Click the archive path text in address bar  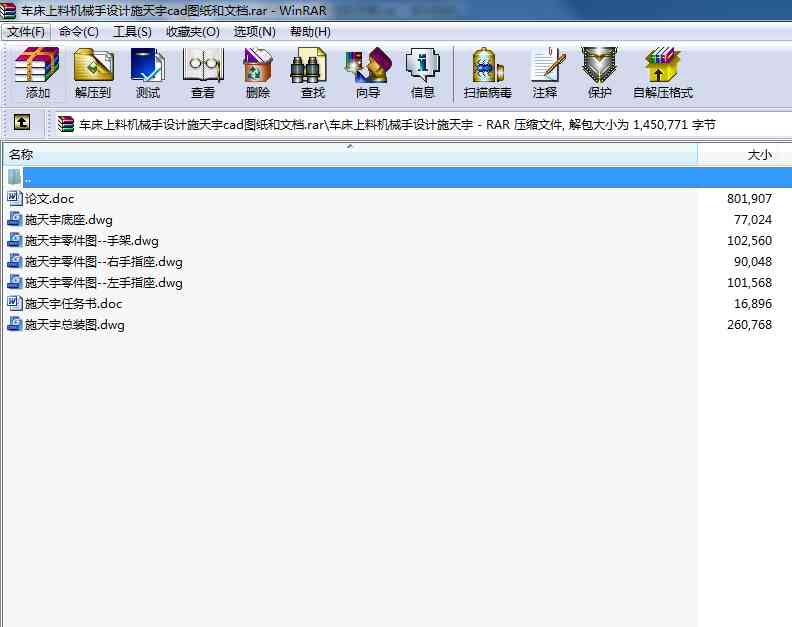397,124
